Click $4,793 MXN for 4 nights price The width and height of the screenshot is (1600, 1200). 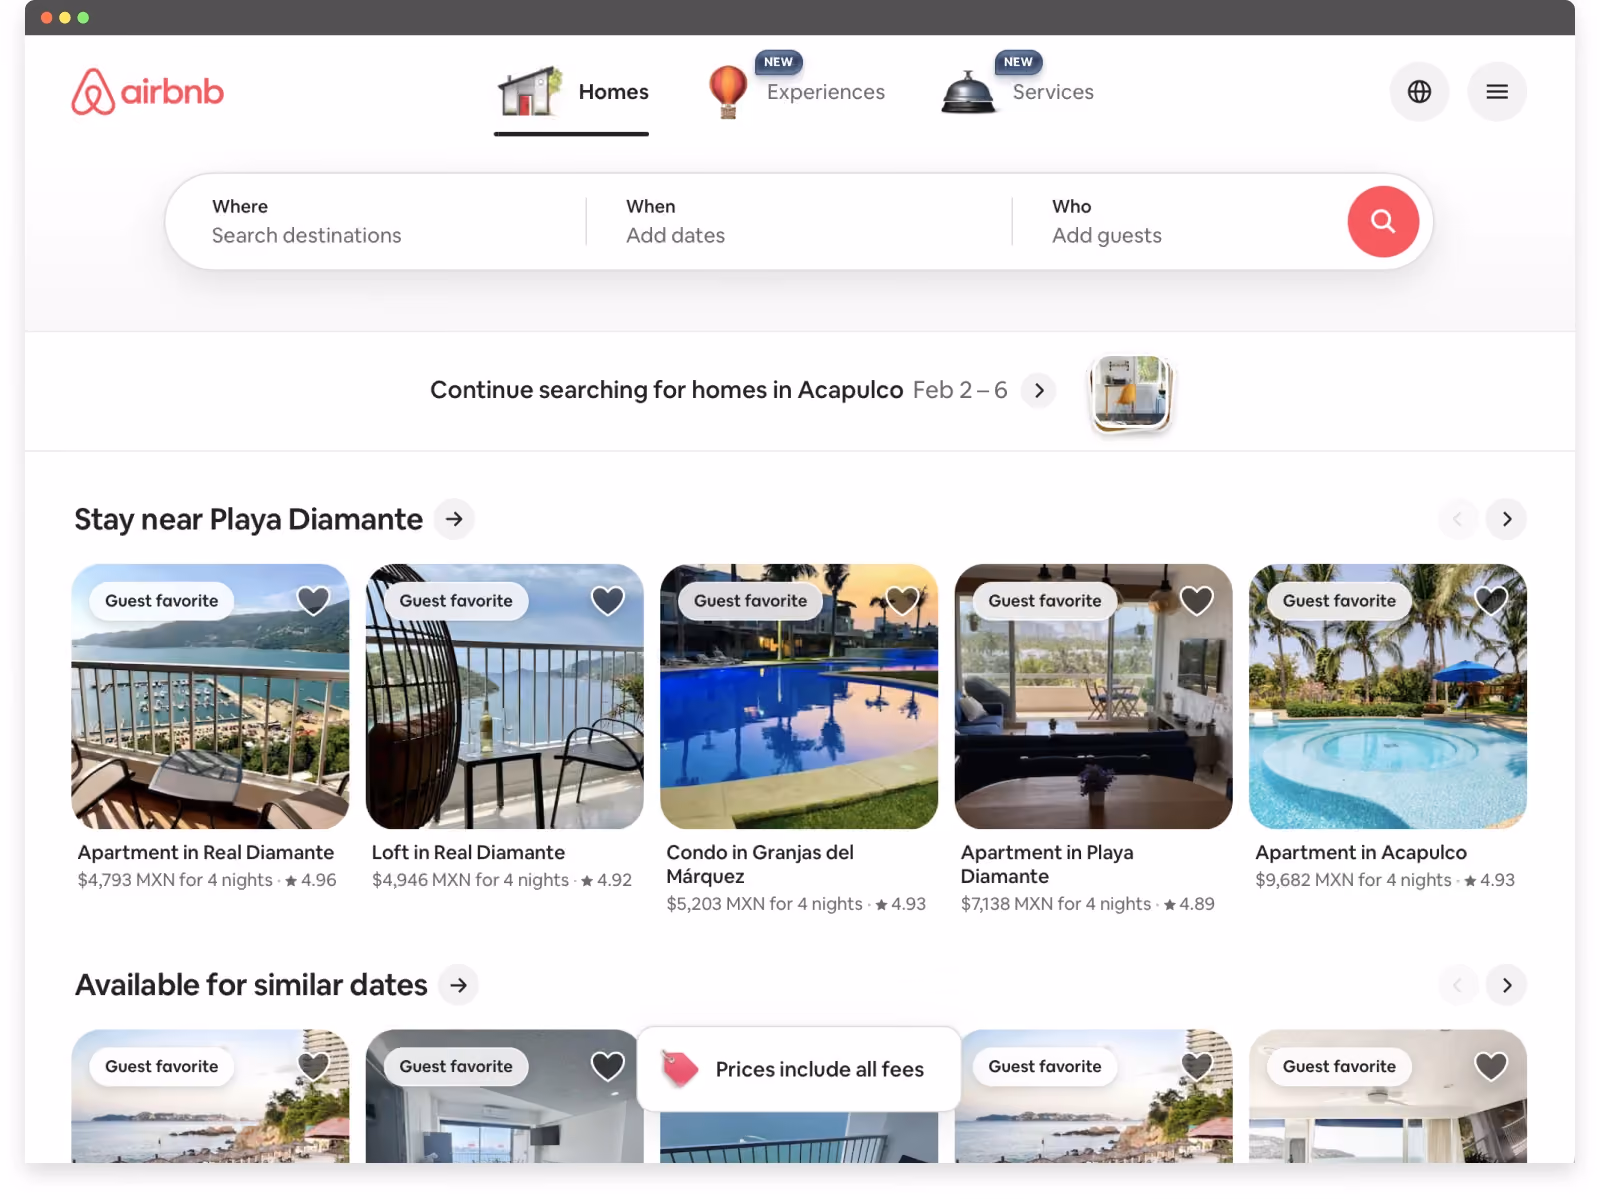[175, 880]
